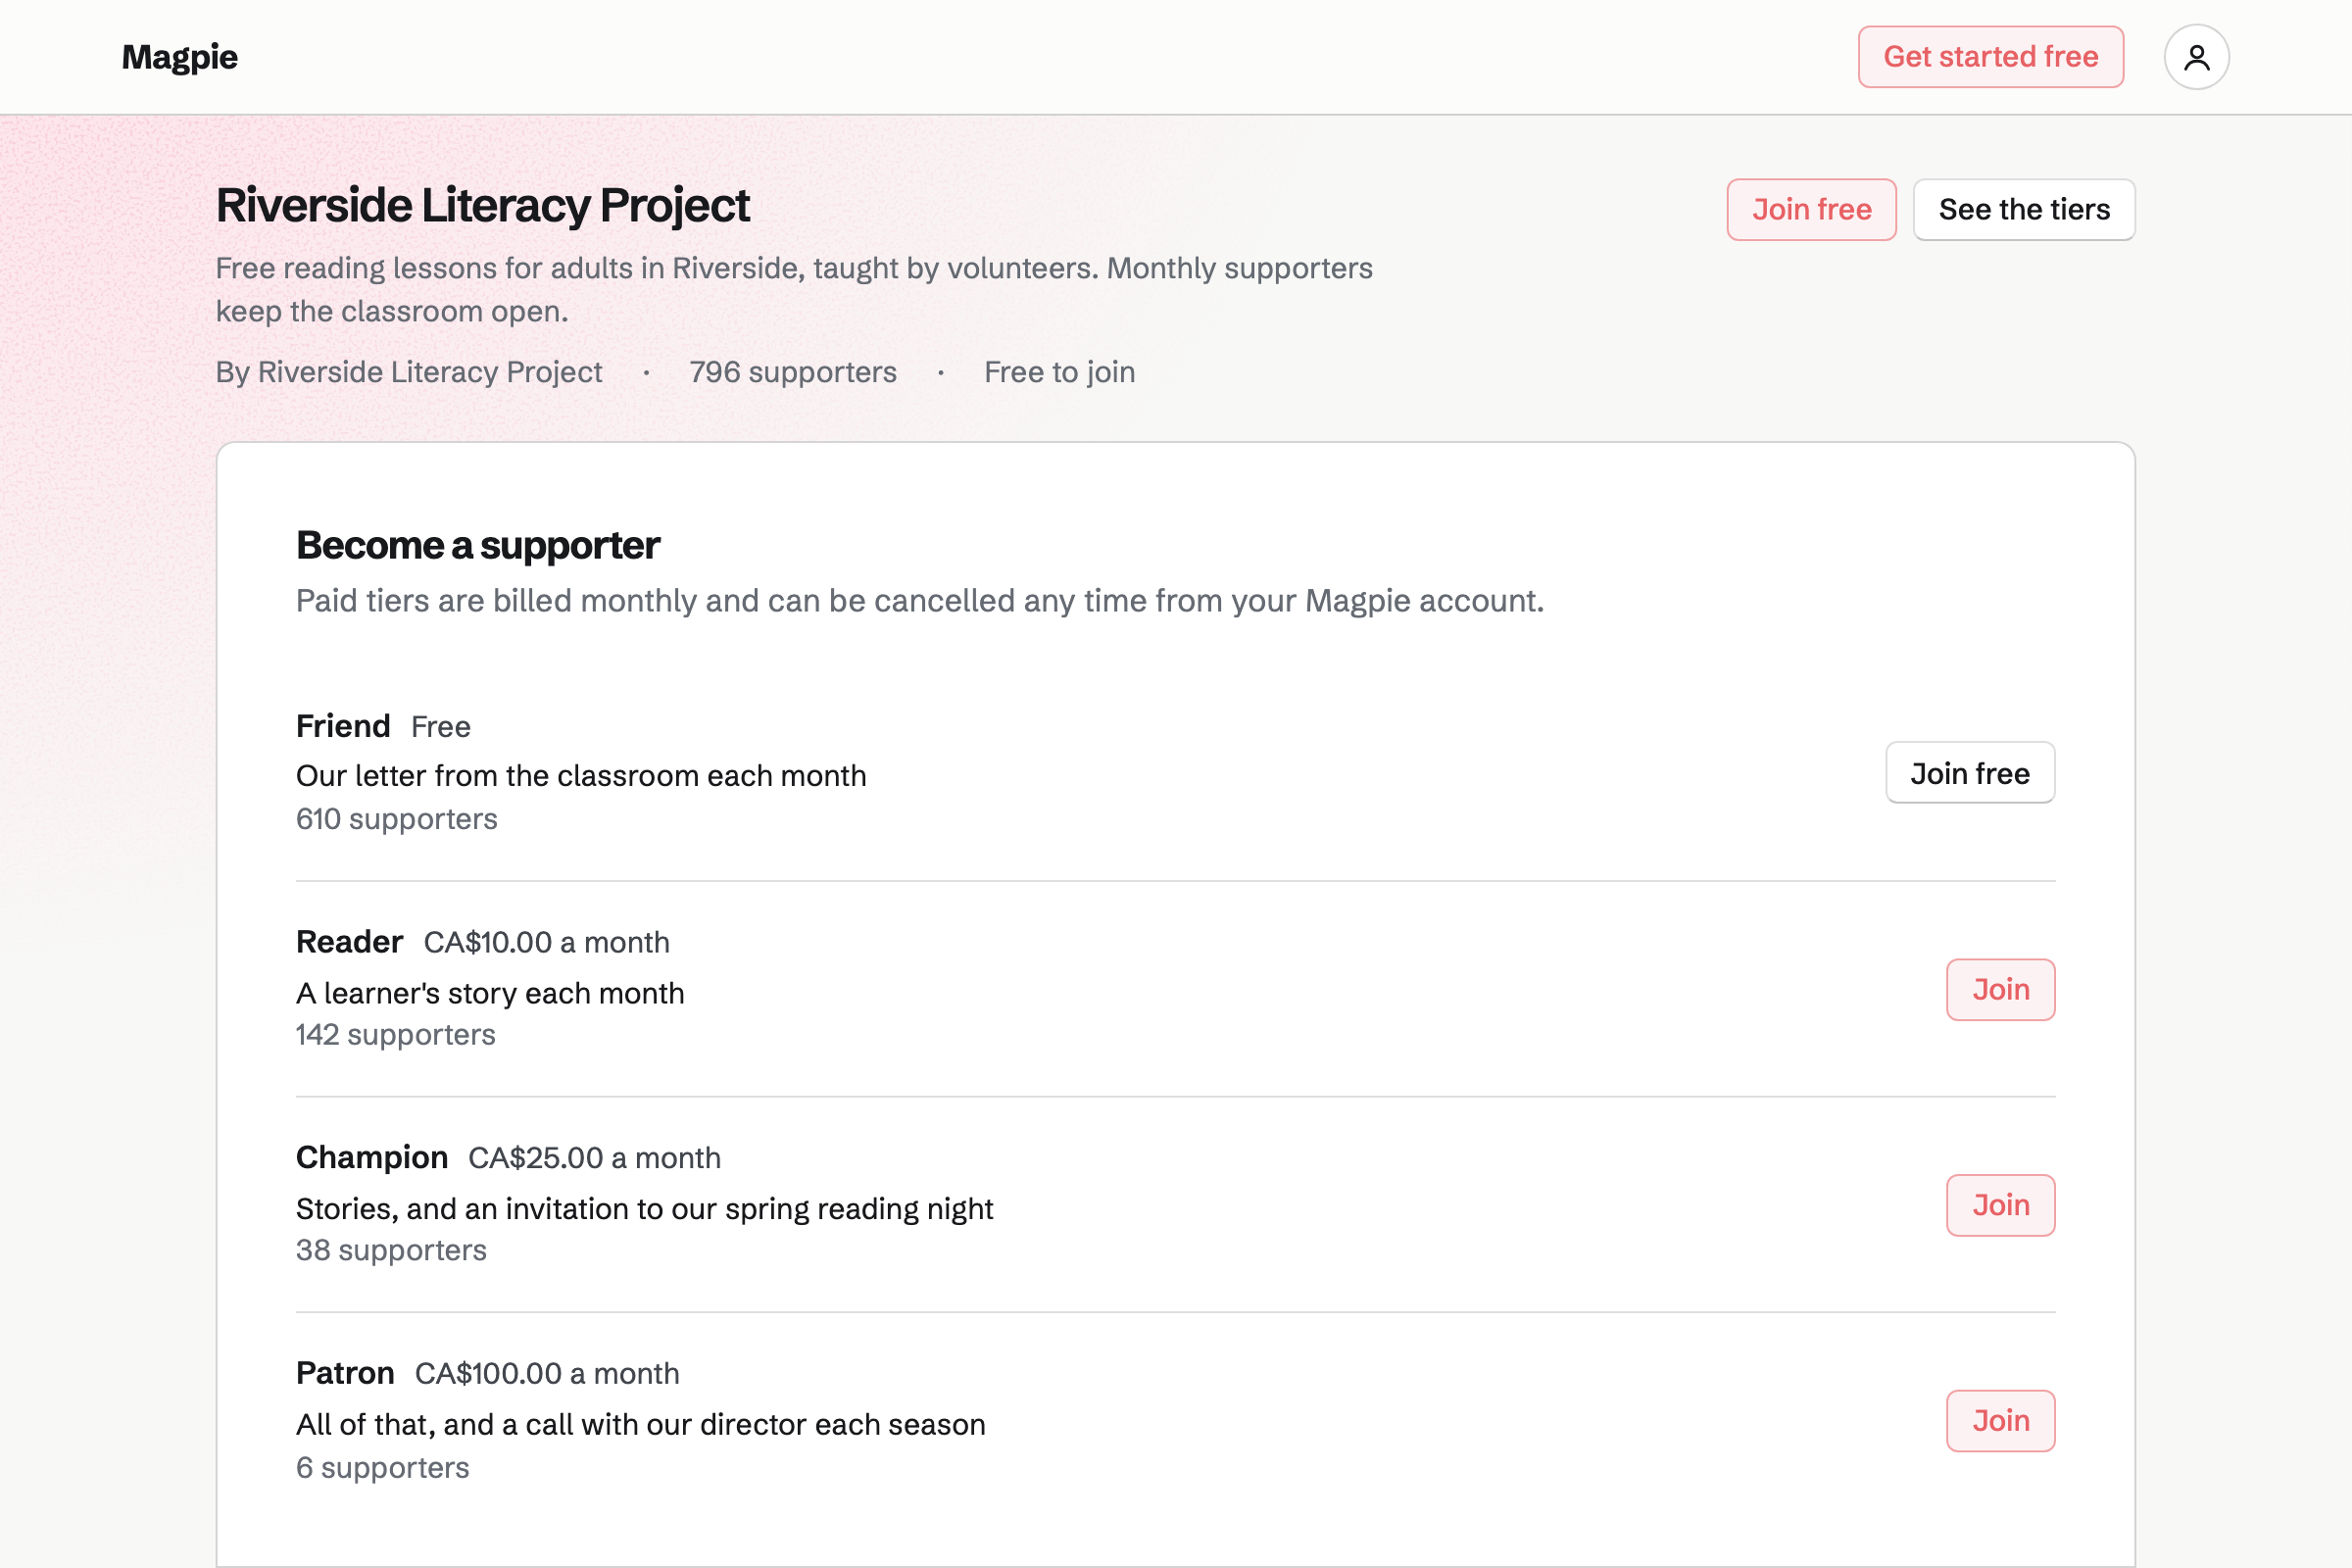Click the Become a supporter heading
Screen dimensions: 2352x1568
(x=478, y=545)
